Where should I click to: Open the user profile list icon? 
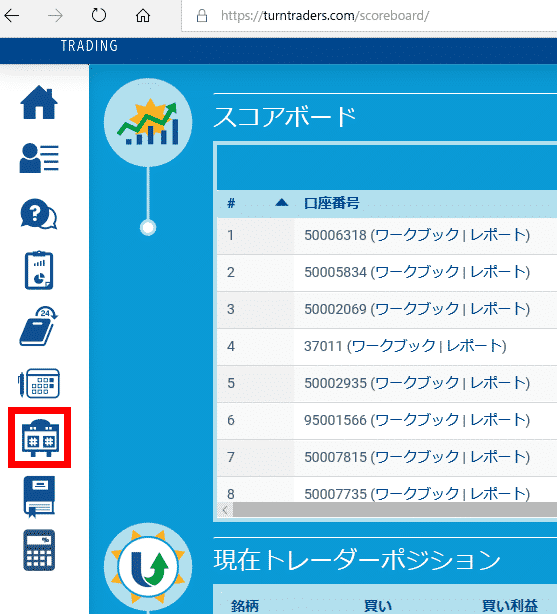[39, 158]
